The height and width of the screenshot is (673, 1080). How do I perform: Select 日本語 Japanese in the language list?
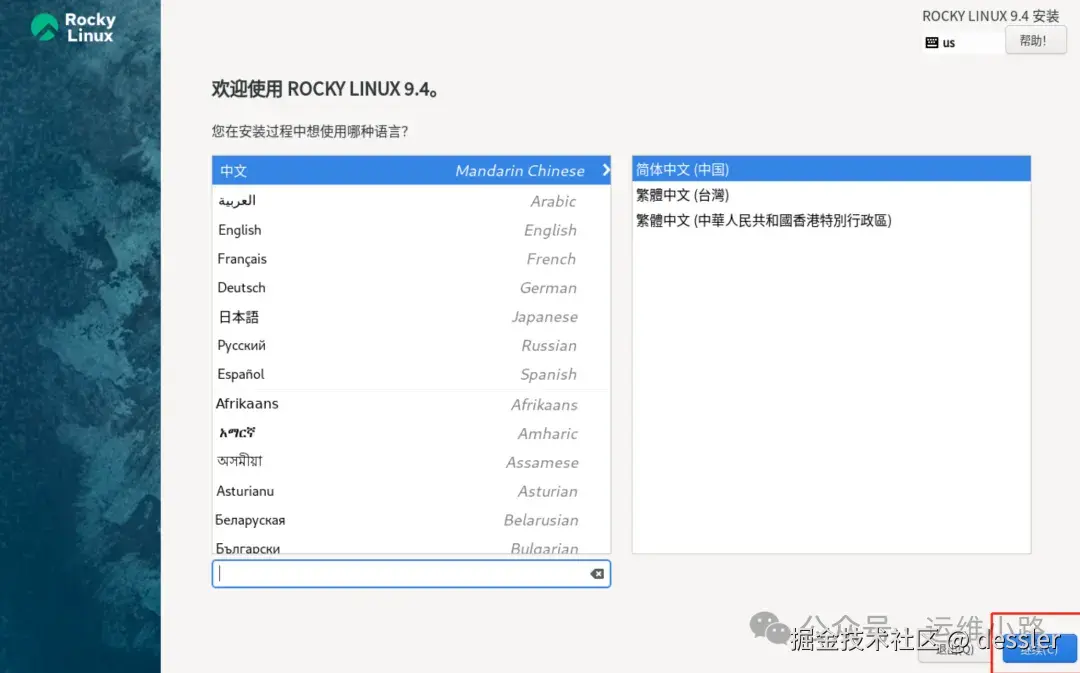[x=411, y=316]
